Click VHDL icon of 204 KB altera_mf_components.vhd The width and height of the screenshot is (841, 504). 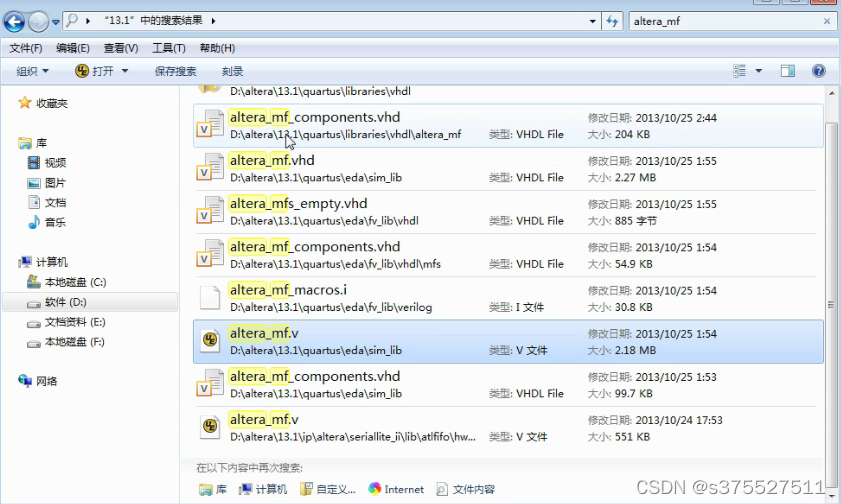(x=210, y=123)
